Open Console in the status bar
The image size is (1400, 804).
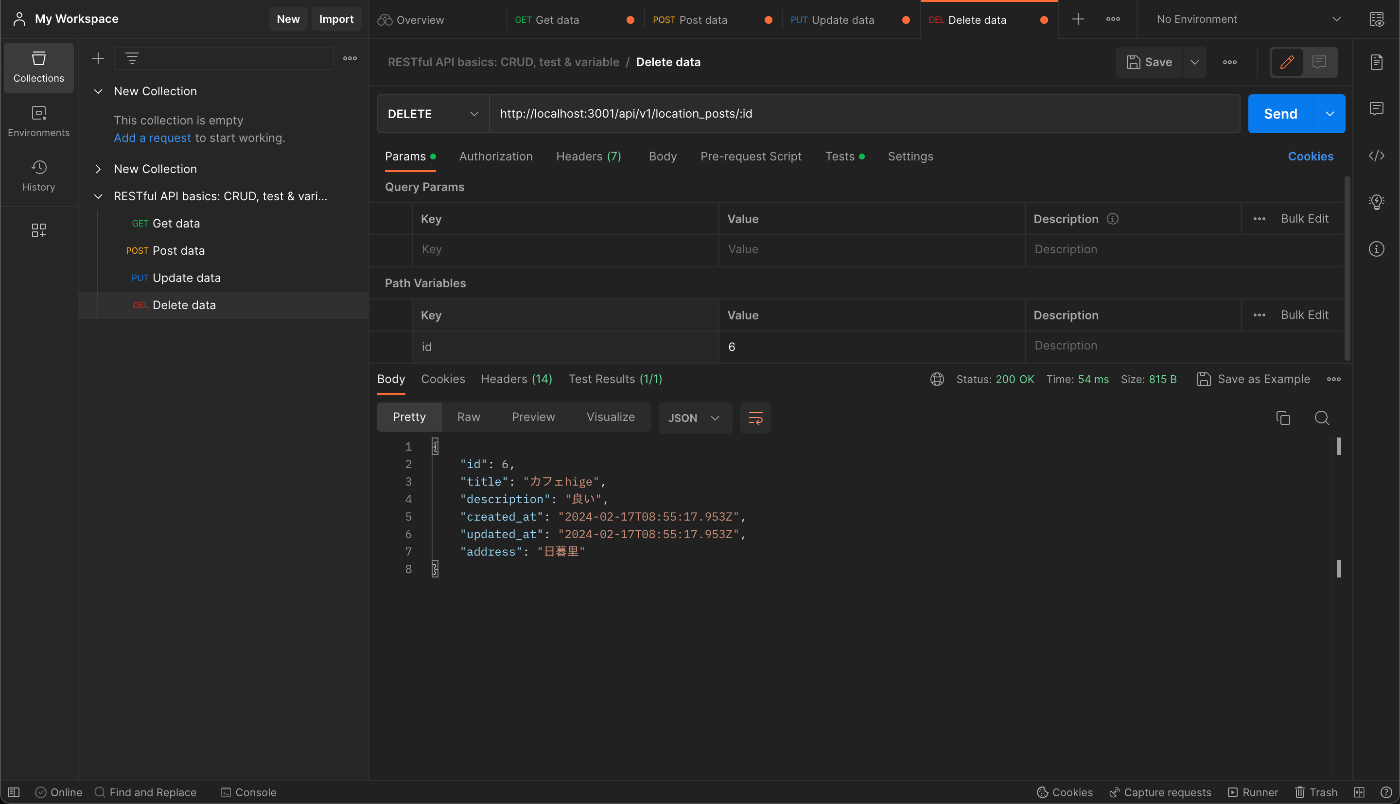tap(248, 792)
